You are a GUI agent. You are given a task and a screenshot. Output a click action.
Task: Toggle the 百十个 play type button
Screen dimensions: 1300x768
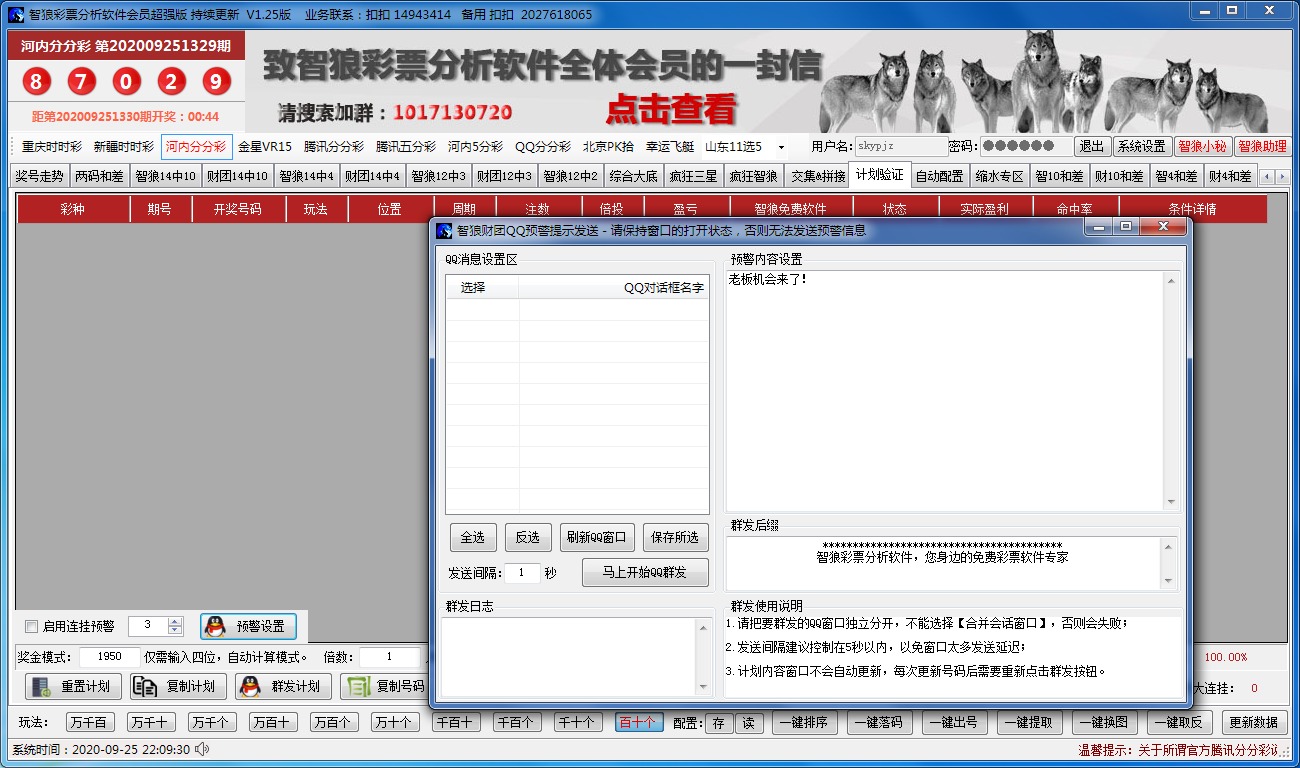click(x=638, y=722)
